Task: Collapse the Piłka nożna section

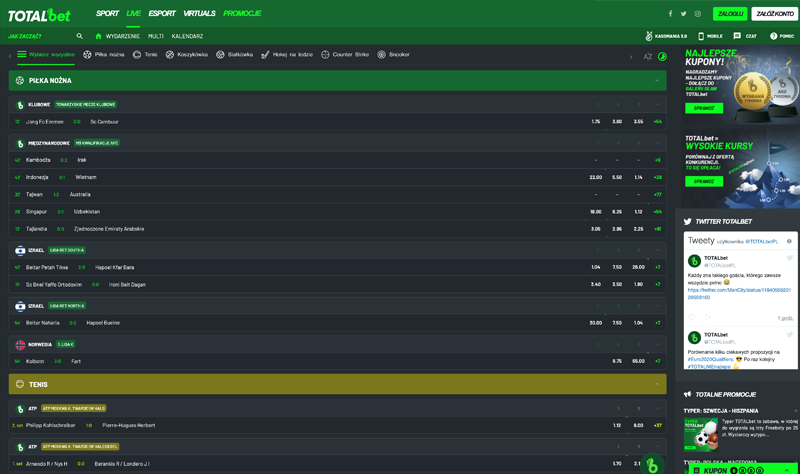Action: 657,81
